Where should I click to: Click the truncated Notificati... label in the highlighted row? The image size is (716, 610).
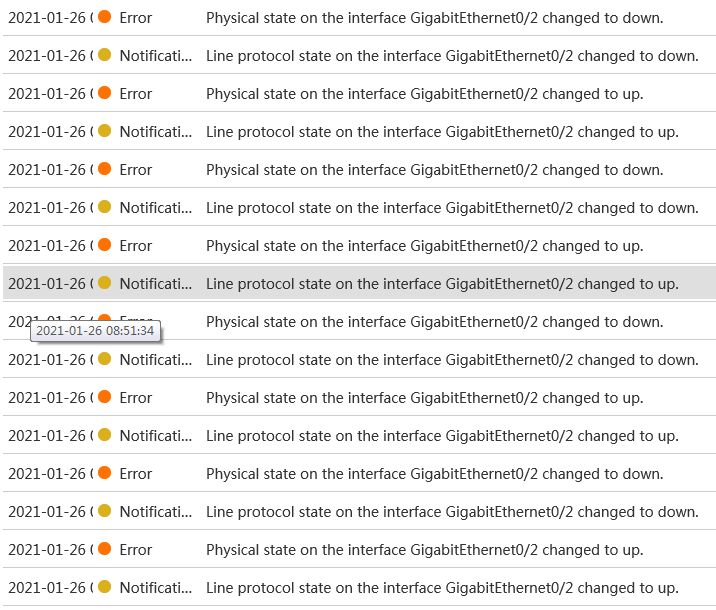tap(155, 284)
